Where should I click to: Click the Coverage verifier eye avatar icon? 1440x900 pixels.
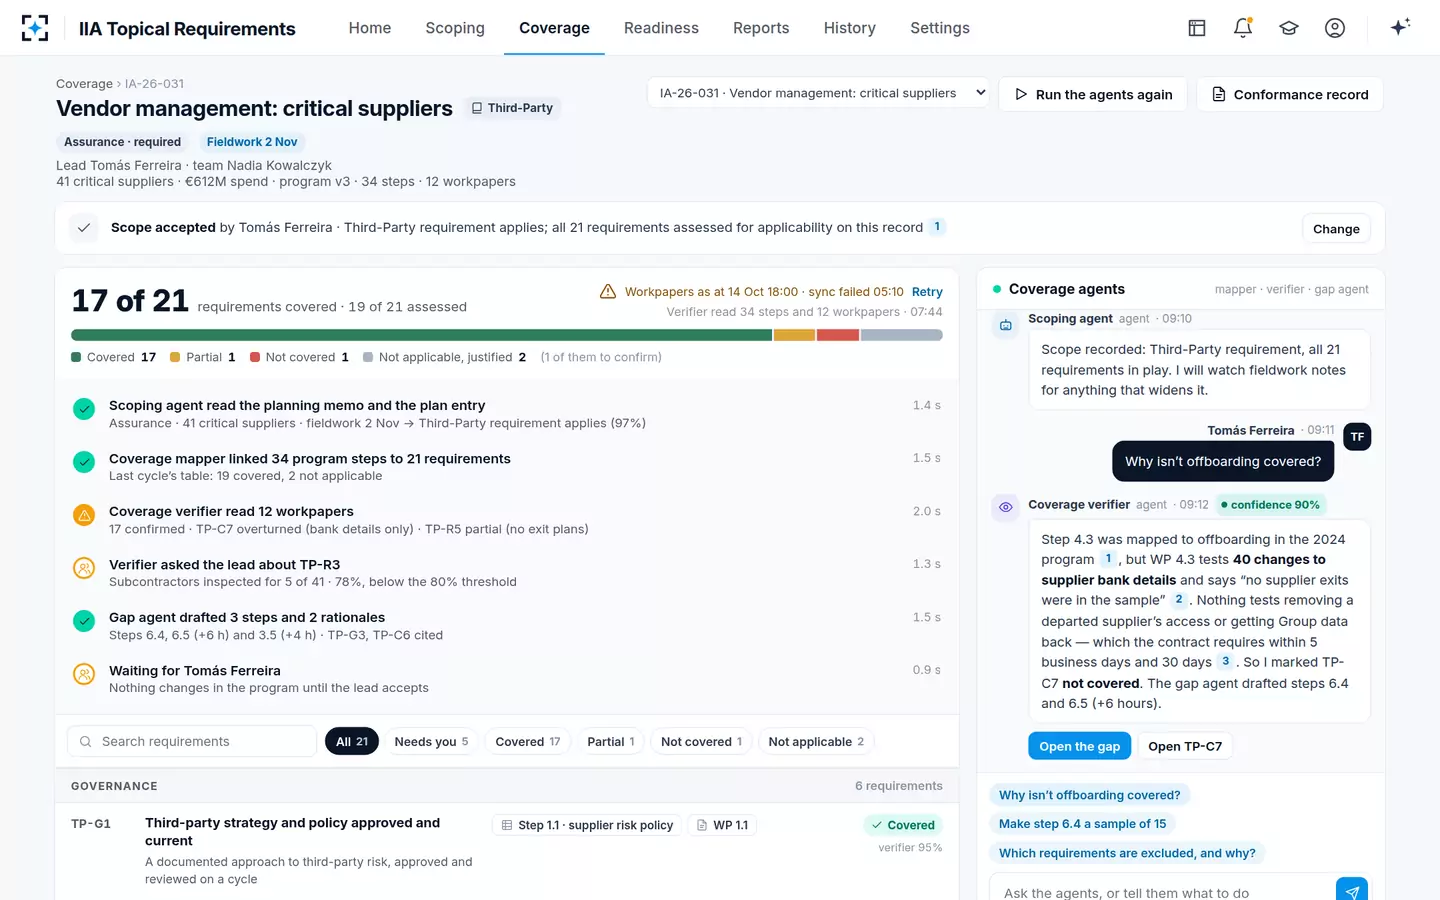[x=1006, y=507]
